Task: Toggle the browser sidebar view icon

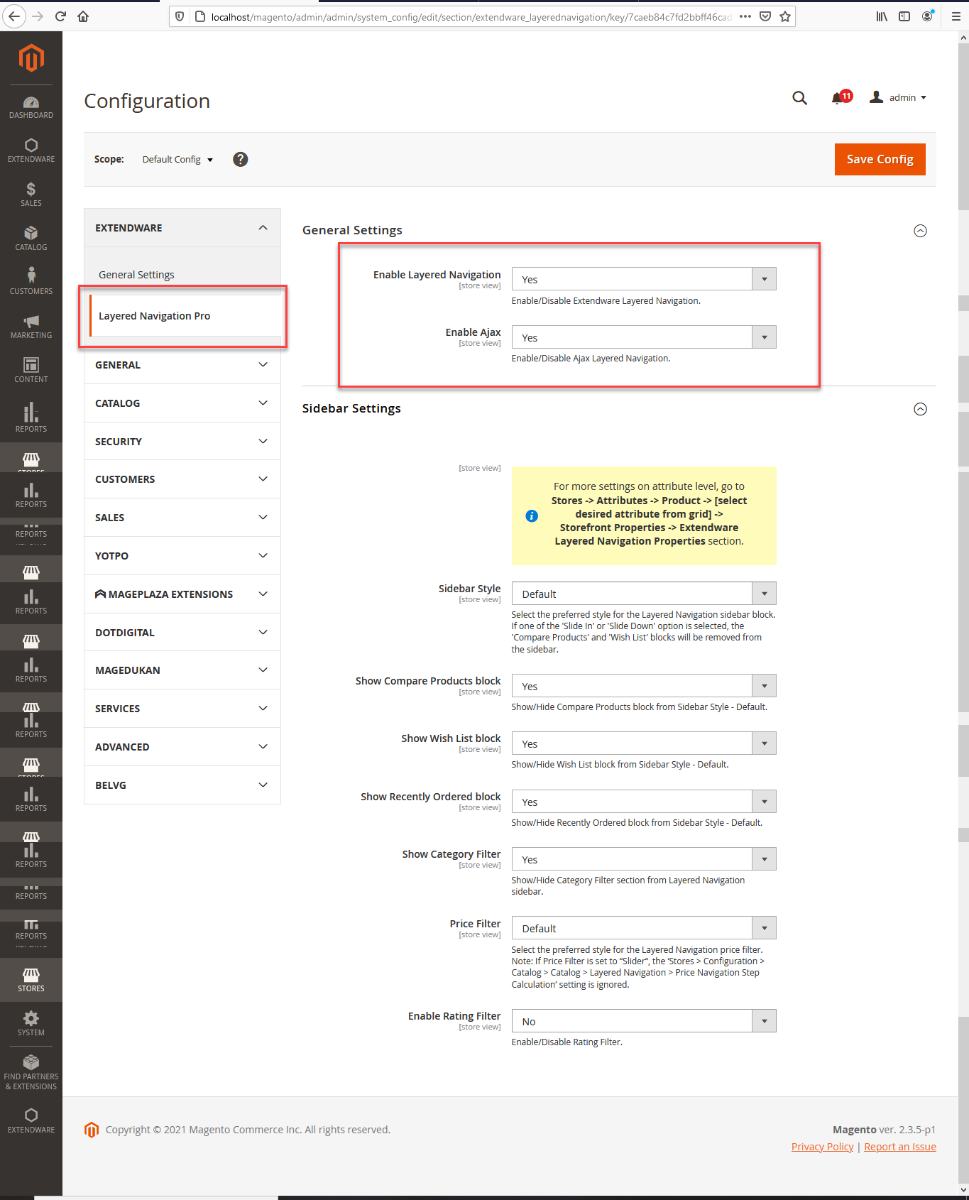Action: pos(904,16)
